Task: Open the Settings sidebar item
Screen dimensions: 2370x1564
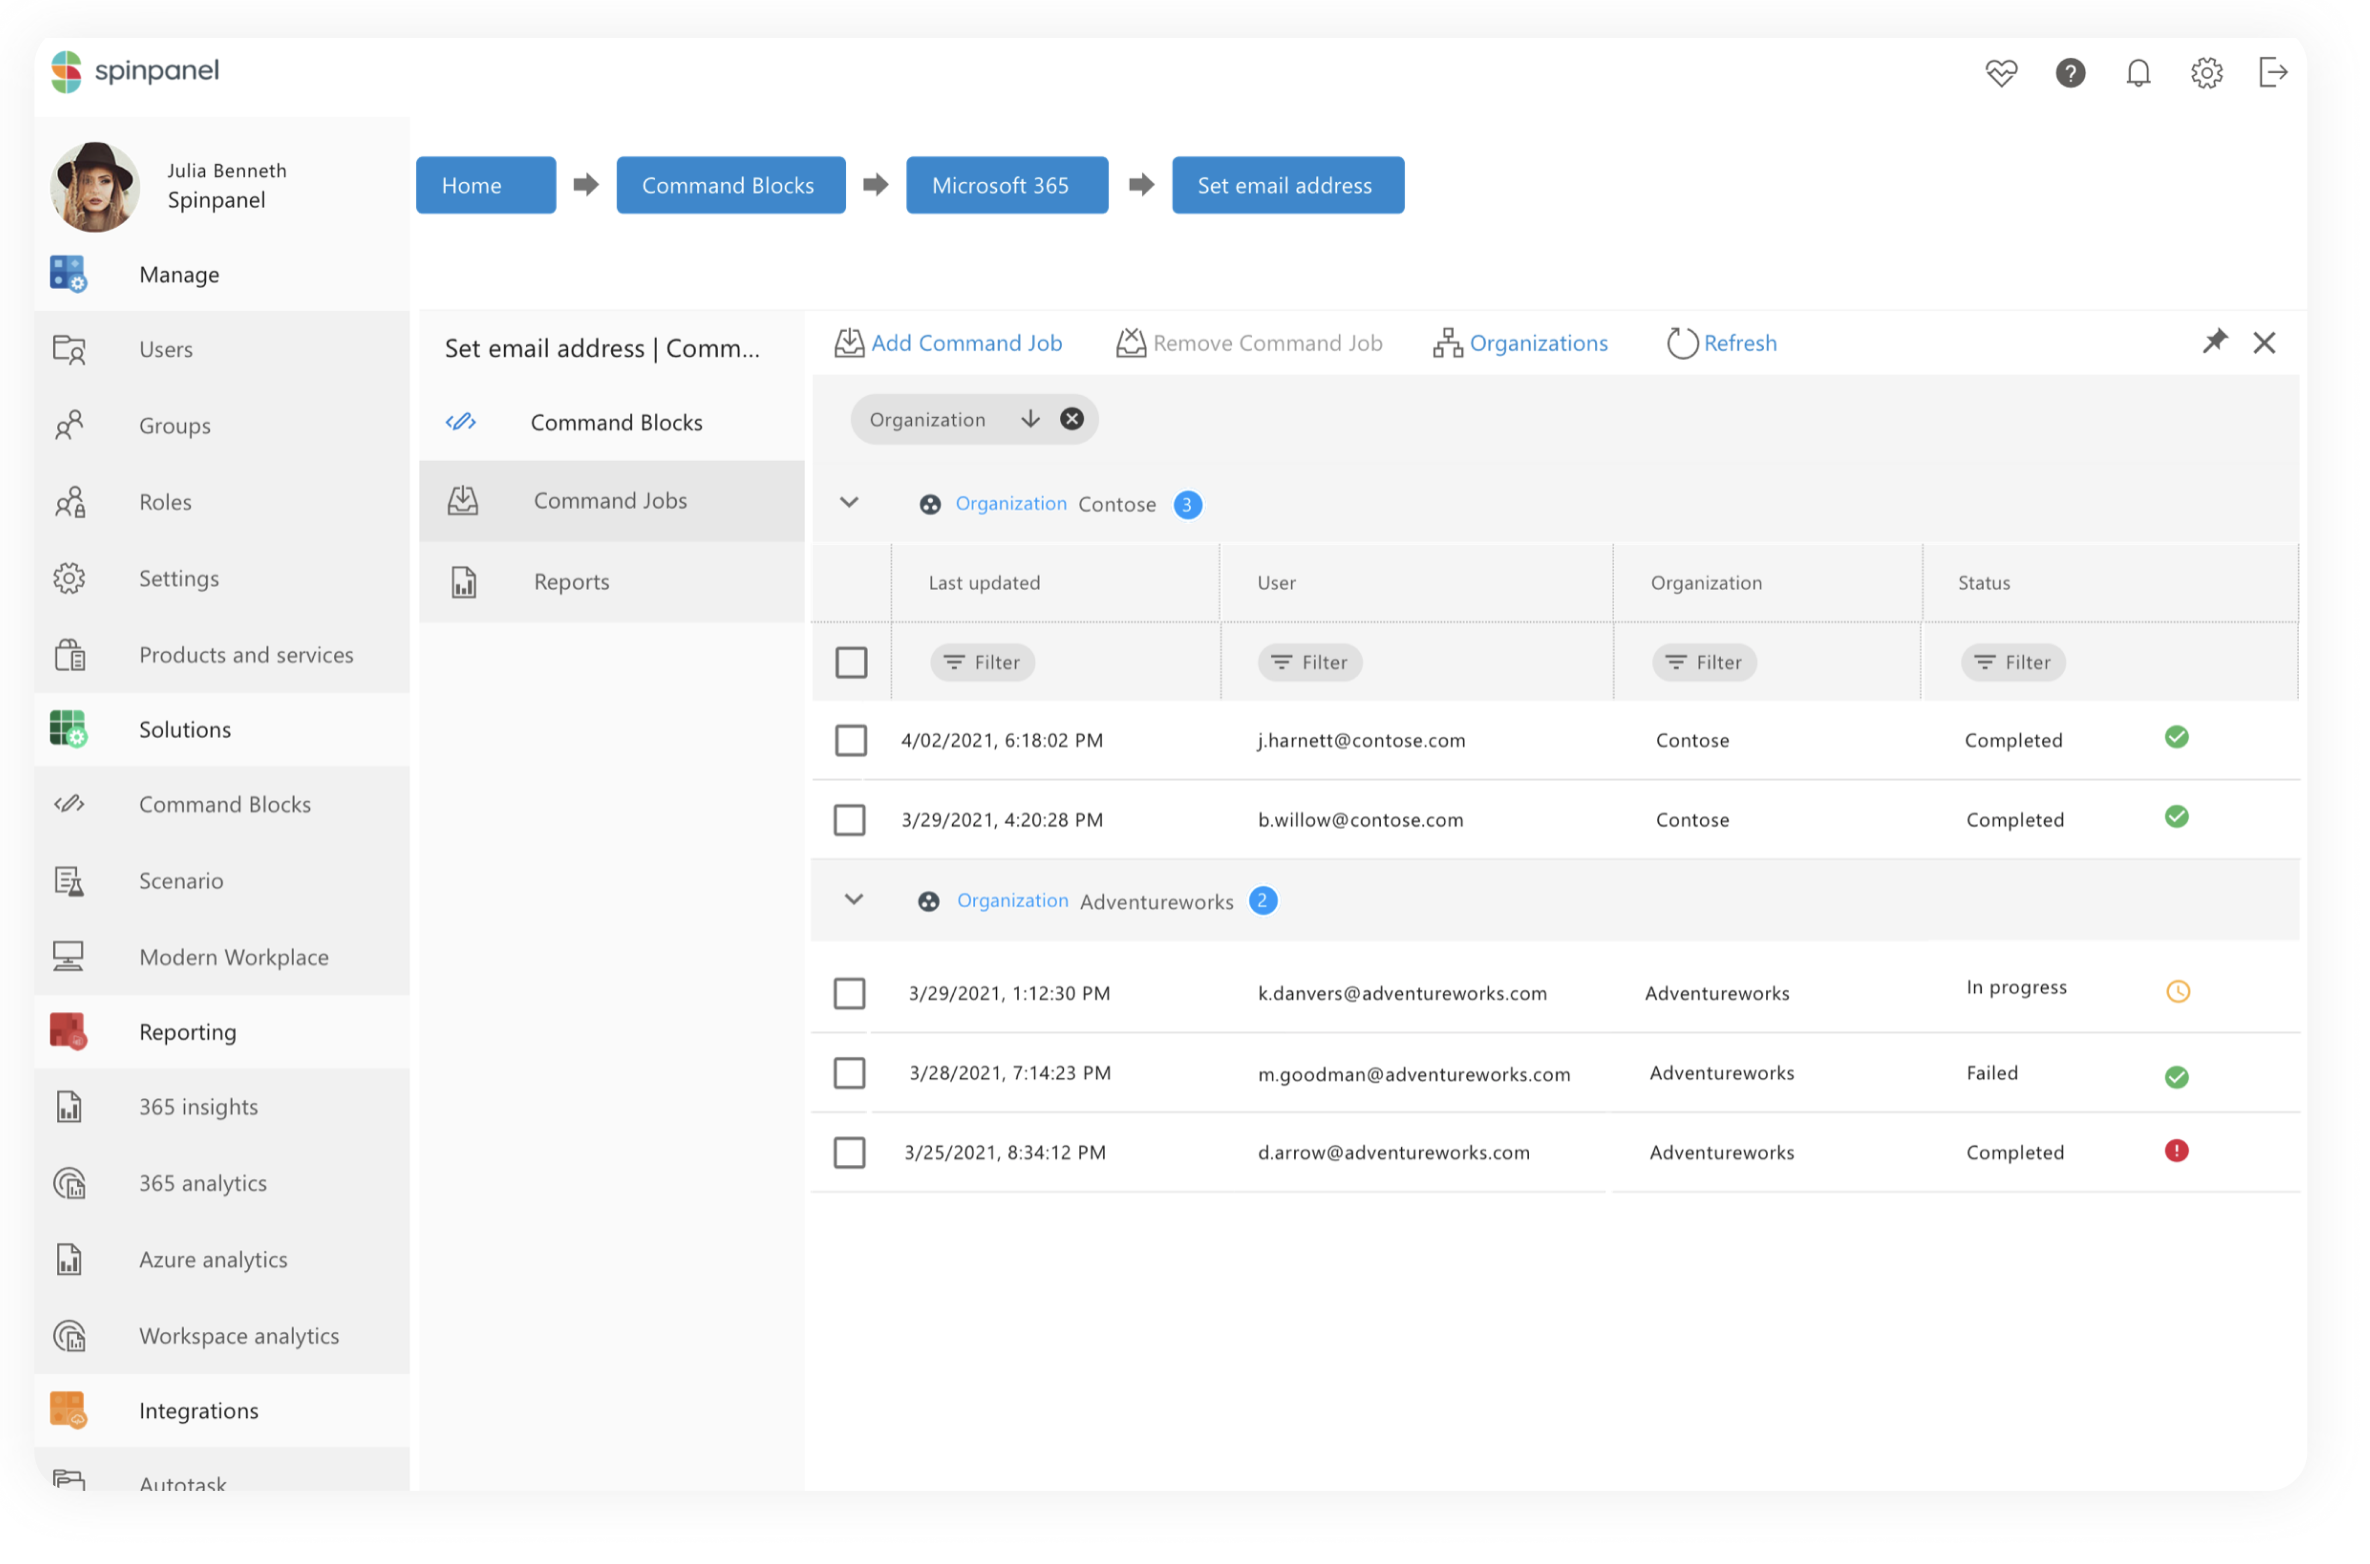Action: (222, 578)
